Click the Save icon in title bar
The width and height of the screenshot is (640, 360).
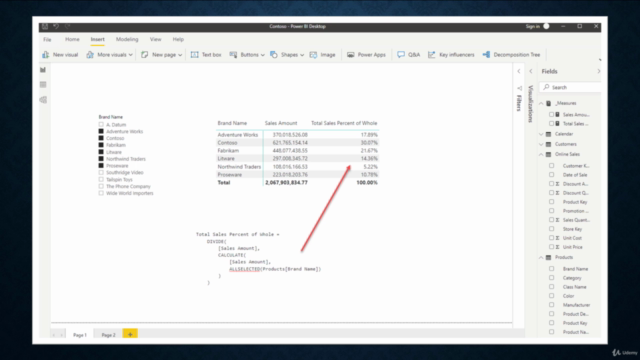[x=45, y=26]
